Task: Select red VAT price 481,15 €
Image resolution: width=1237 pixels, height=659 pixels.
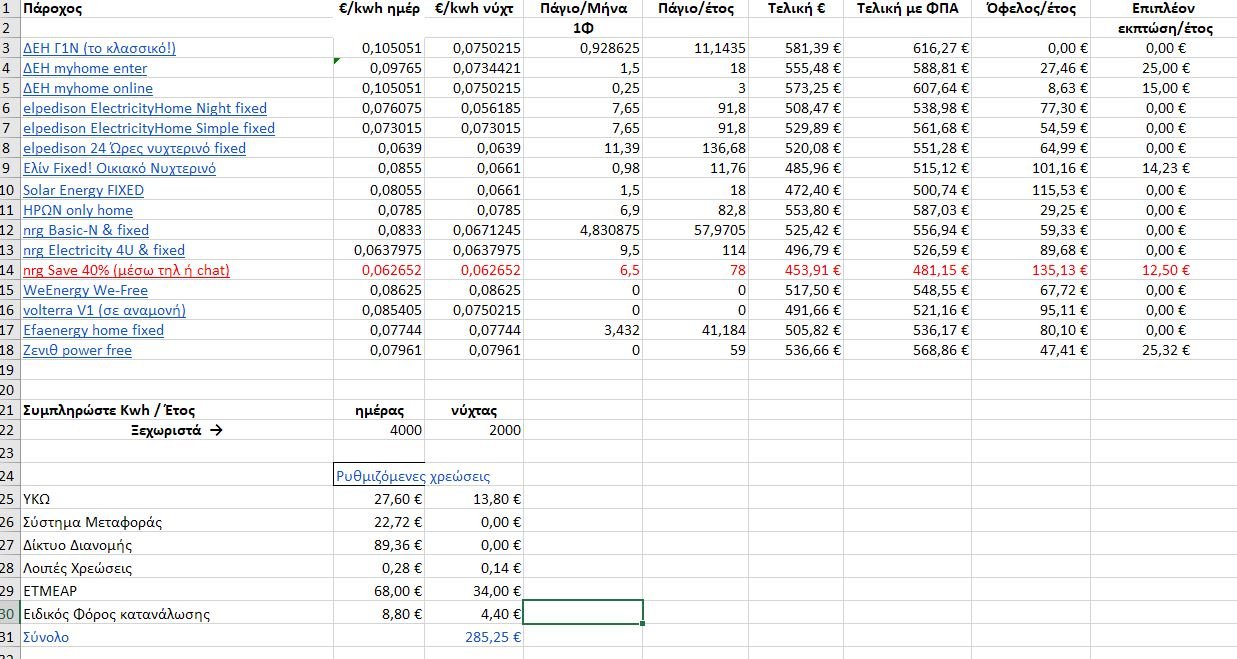Action: 907,270
